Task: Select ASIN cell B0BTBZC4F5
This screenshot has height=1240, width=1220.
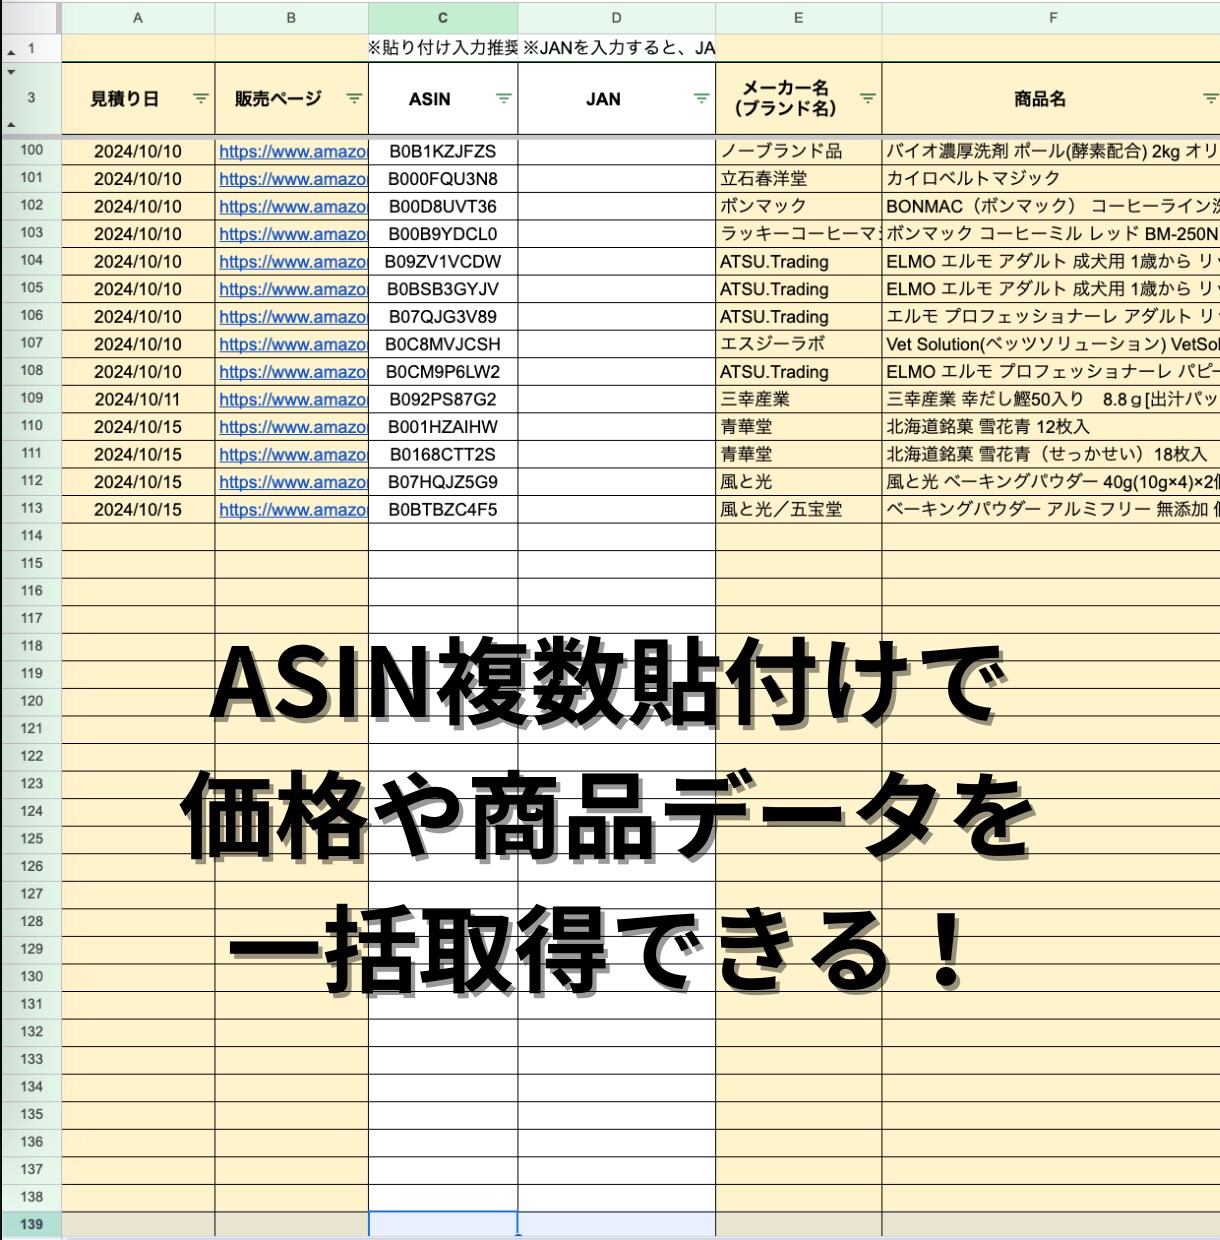Action: [x=443, y=509]
